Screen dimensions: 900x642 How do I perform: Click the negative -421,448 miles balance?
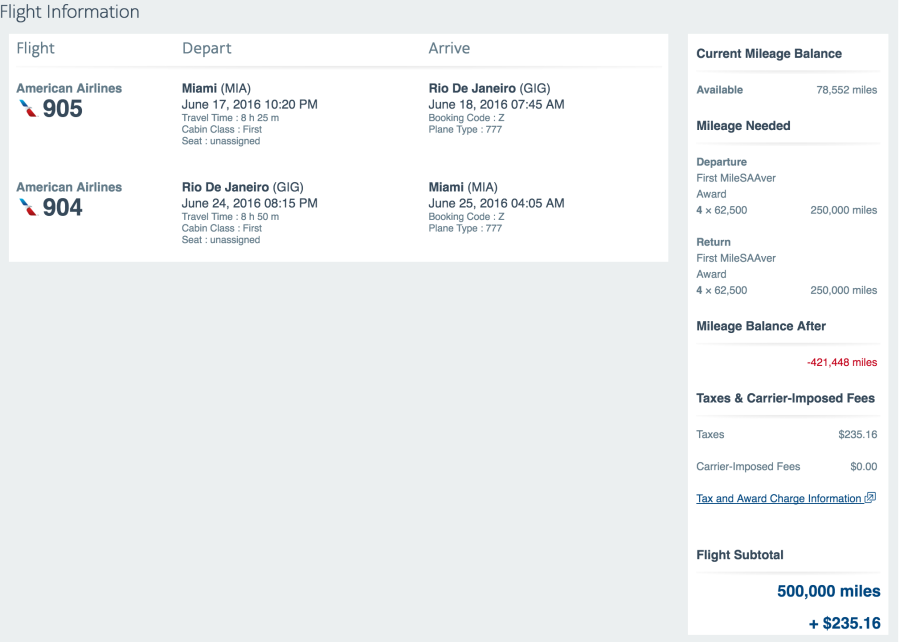coord(841,362)
